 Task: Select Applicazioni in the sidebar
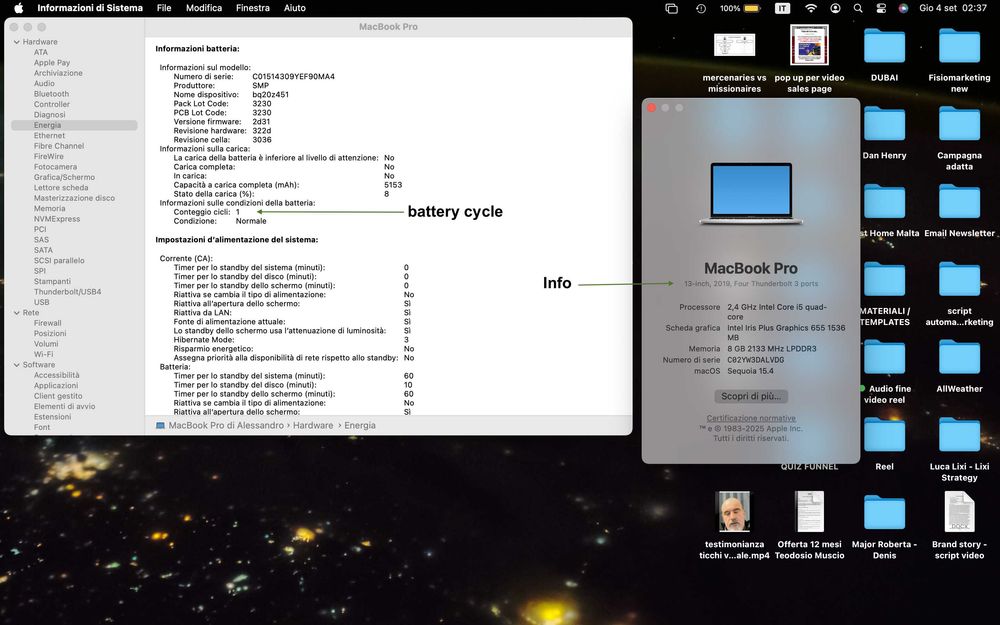click(56, 386)
